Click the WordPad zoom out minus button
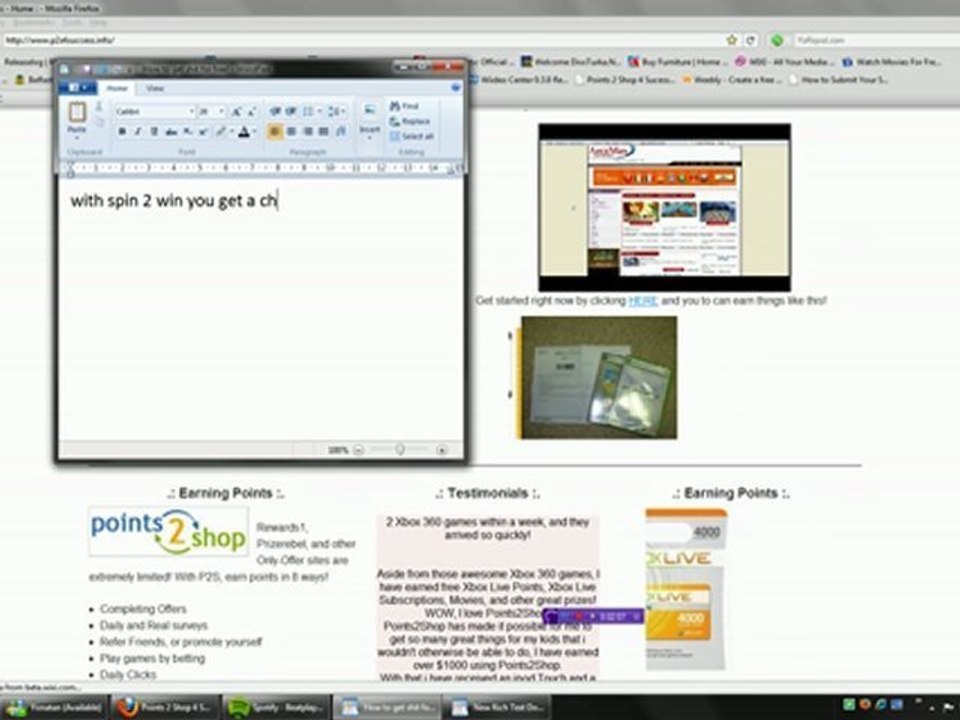This screenshot has width=960, height=720. point(359,450)
